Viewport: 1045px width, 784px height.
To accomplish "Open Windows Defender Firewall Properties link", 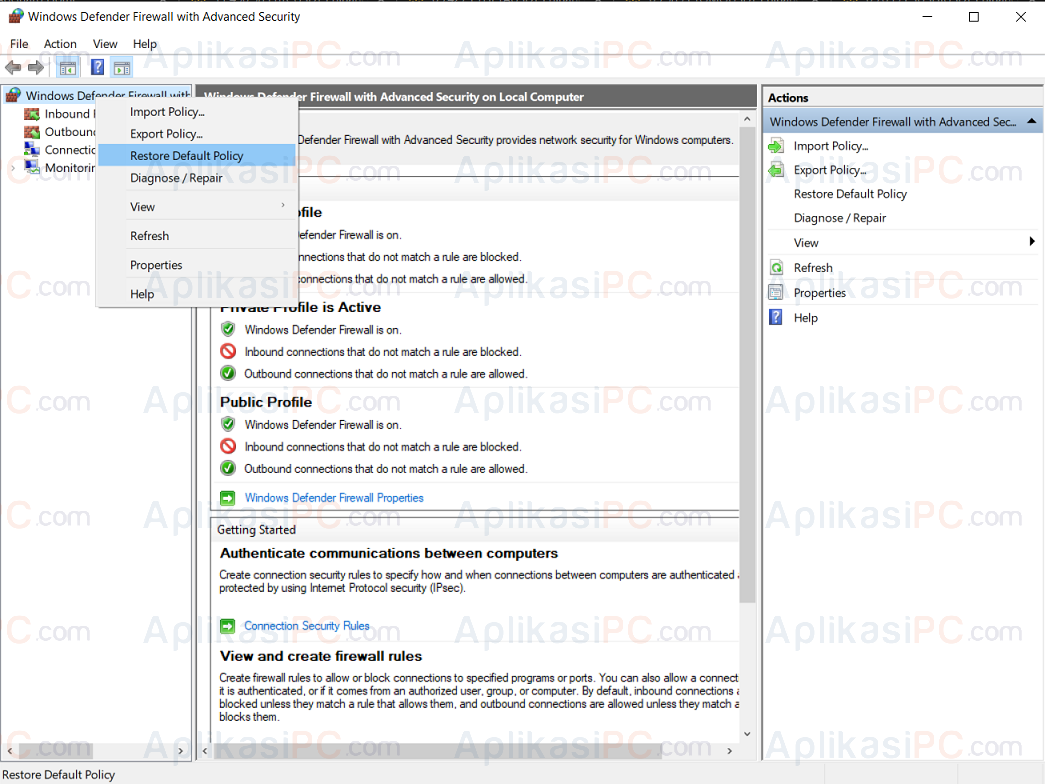I will tap(334, 498).
